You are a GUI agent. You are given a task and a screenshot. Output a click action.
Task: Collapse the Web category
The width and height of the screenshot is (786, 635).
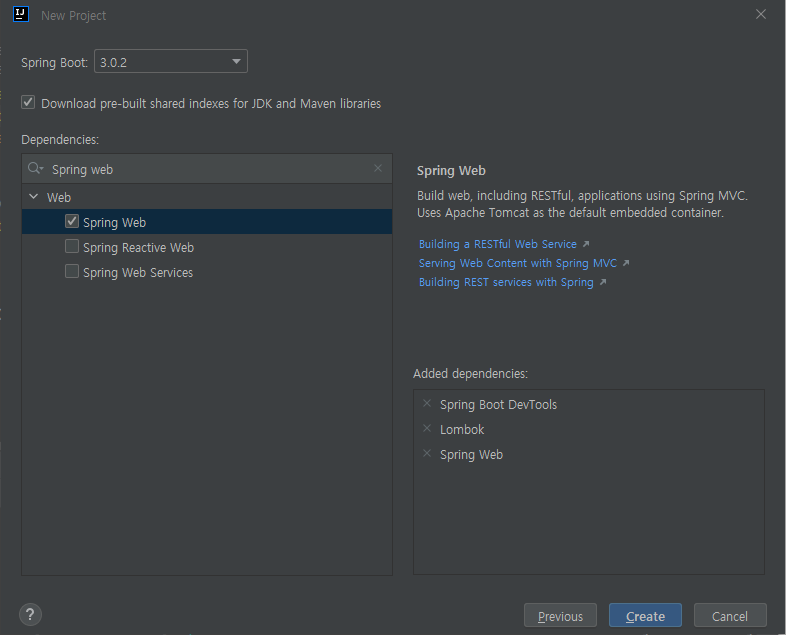(x=34, y=196)
